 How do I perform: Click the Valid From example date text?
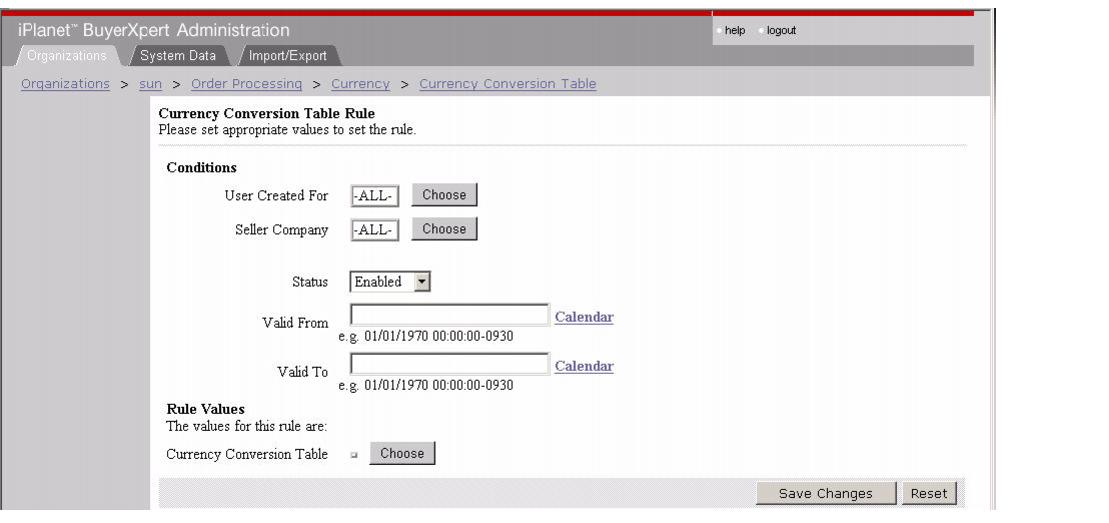tap(426, 336)
